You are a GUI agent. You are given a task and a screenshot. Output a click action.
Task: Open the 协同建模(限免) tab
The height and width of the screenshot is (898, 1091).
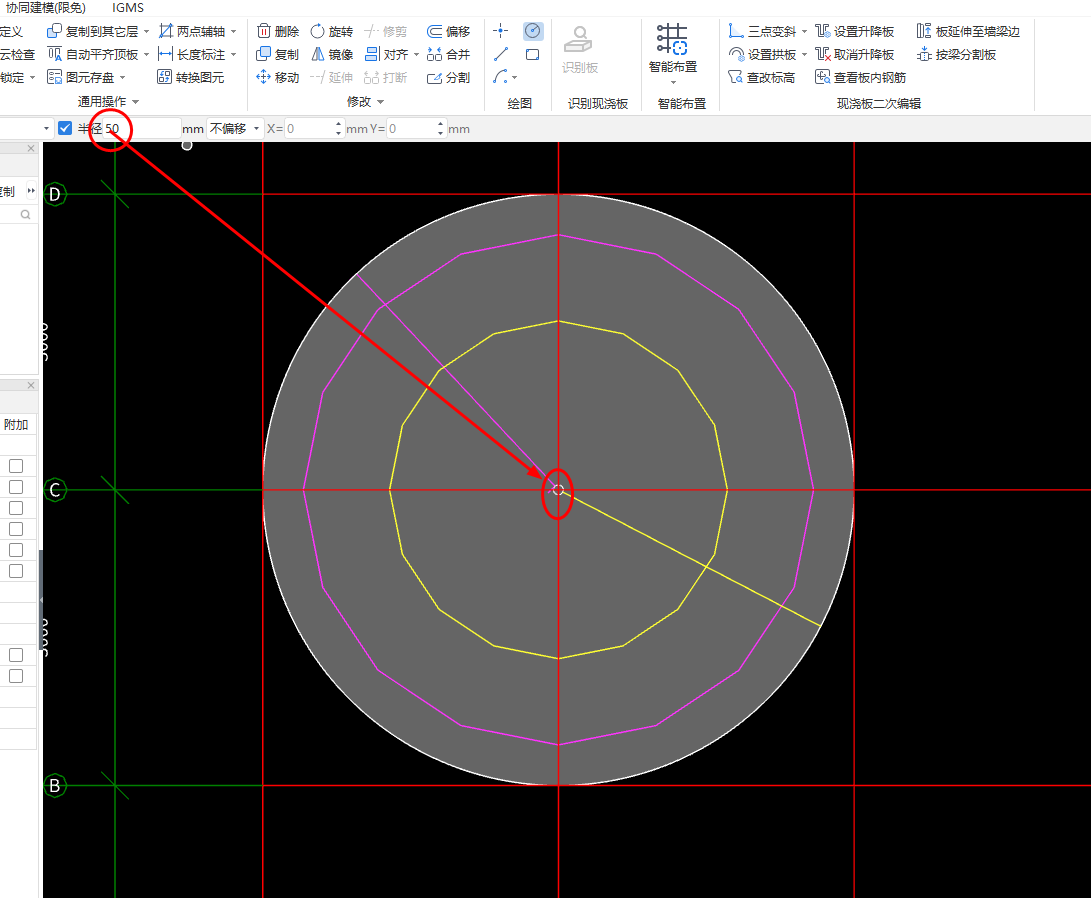pos(46,8)
